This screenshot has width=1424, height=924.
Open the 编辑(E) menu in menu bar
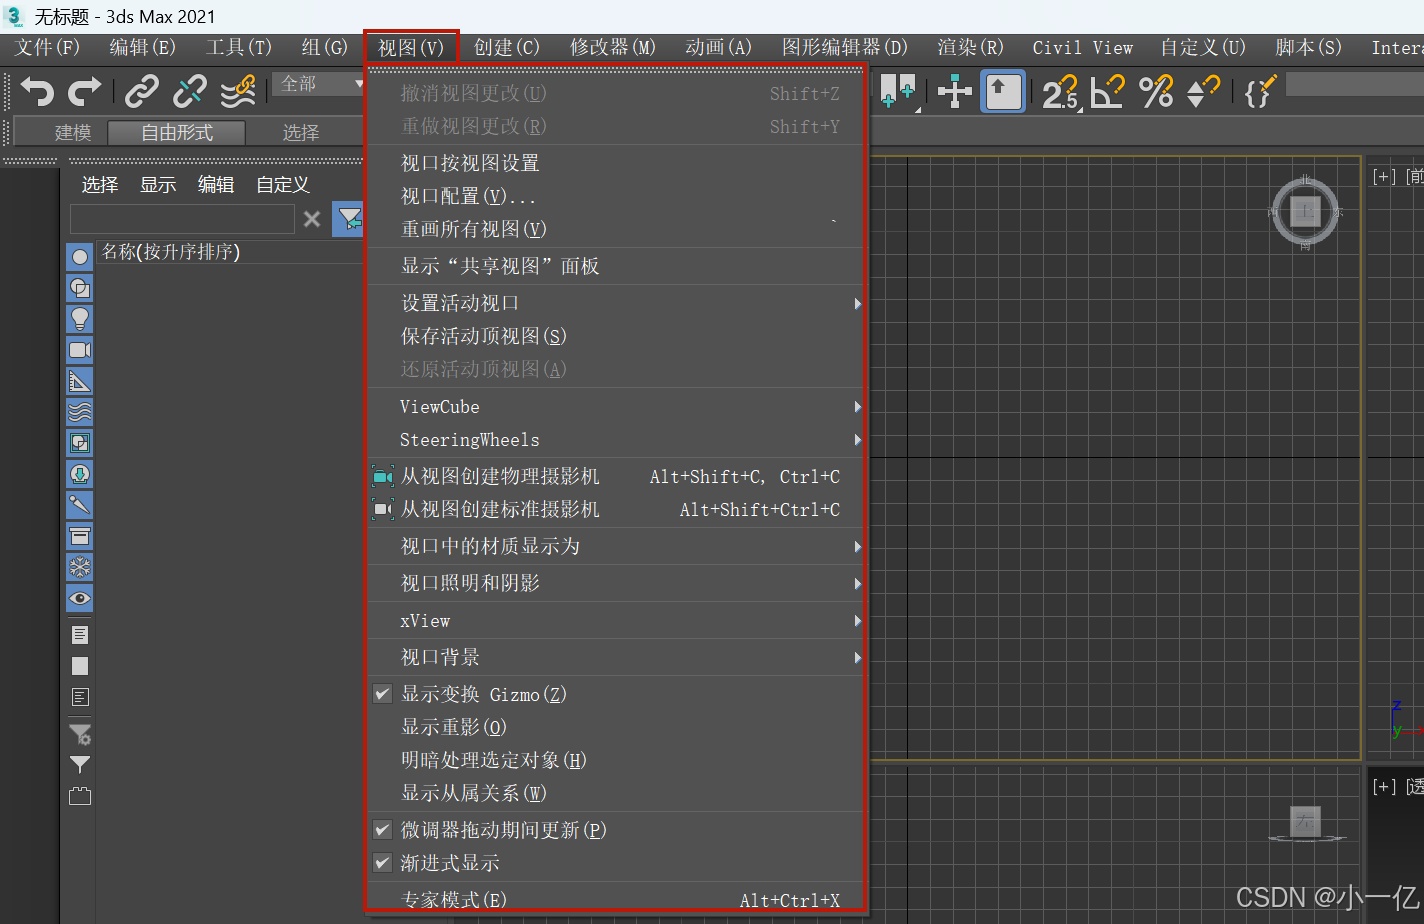point(142,47)
